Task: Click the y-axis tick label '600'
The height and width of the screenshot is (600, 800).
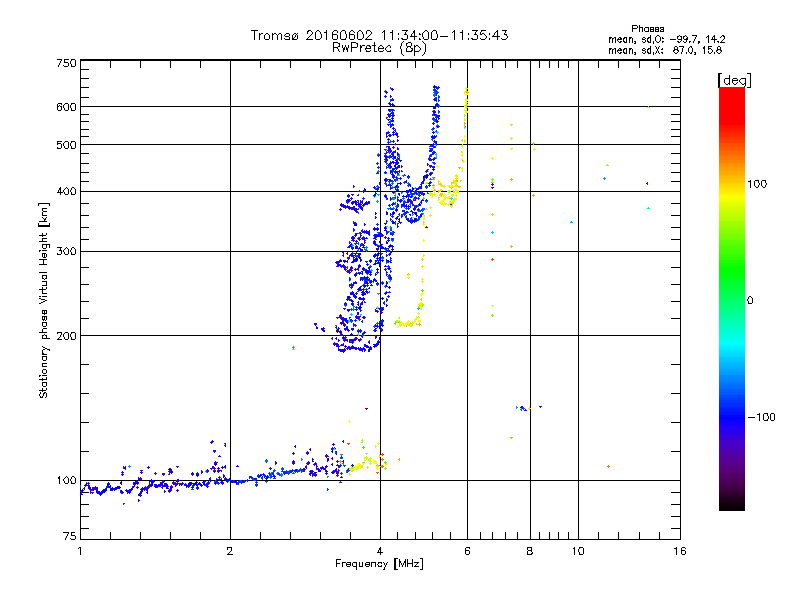Action: click(x=66, y=107)
